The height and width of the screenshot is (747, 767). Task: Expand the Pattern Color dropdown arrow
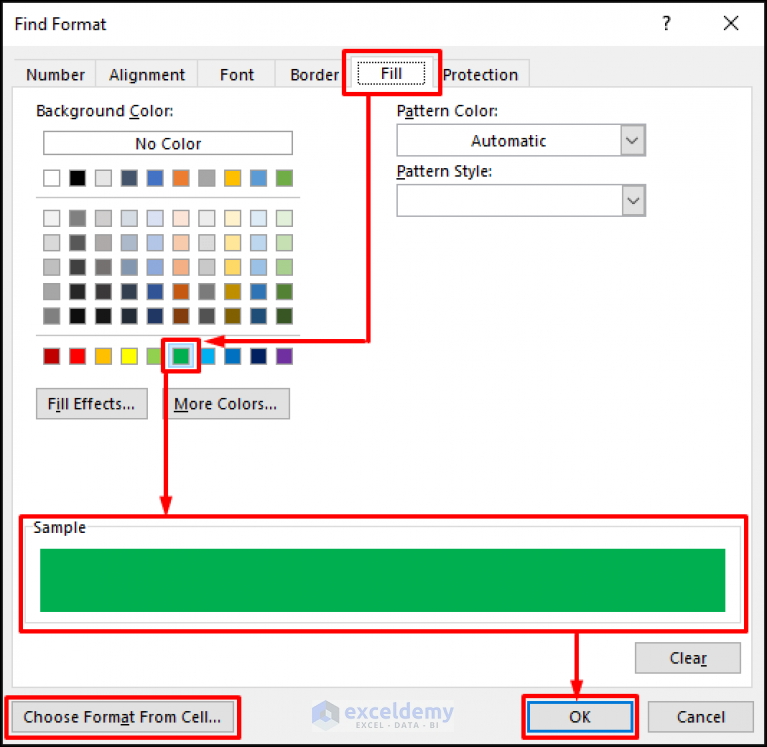[x=632, y=141]
